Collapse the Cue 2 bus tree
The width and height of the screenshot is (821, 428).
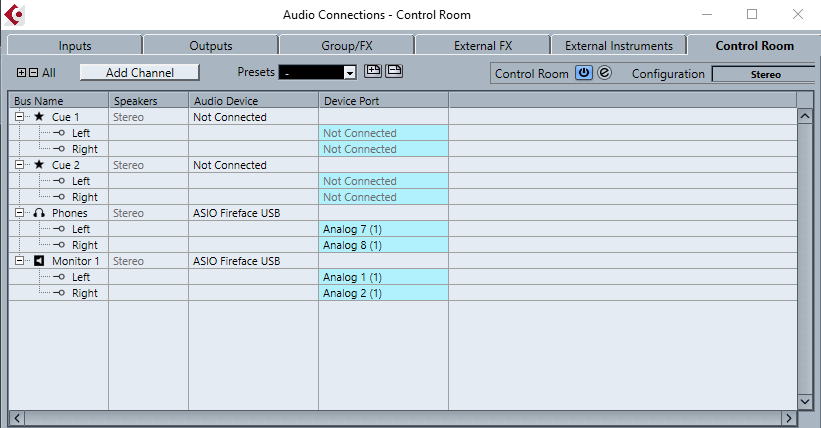pyautogui.click(x=21, y=165)
